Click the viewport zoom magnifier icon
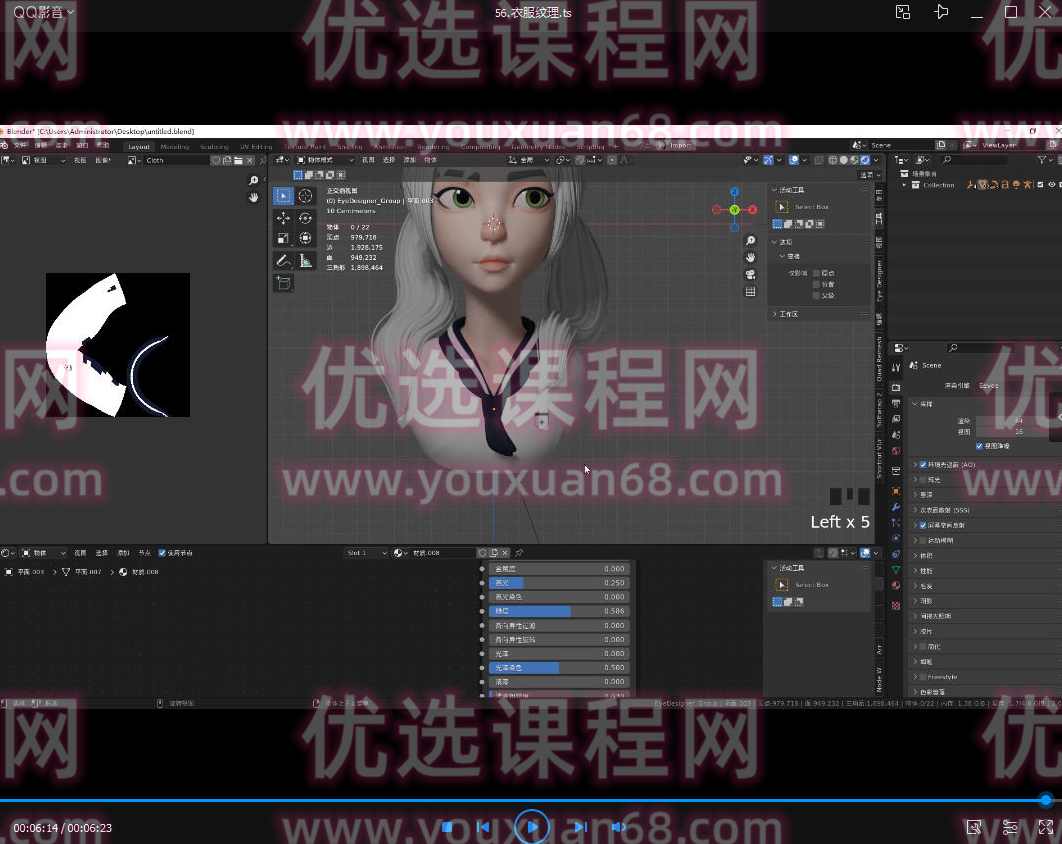The image size is (1062, 844). (751, 240)
